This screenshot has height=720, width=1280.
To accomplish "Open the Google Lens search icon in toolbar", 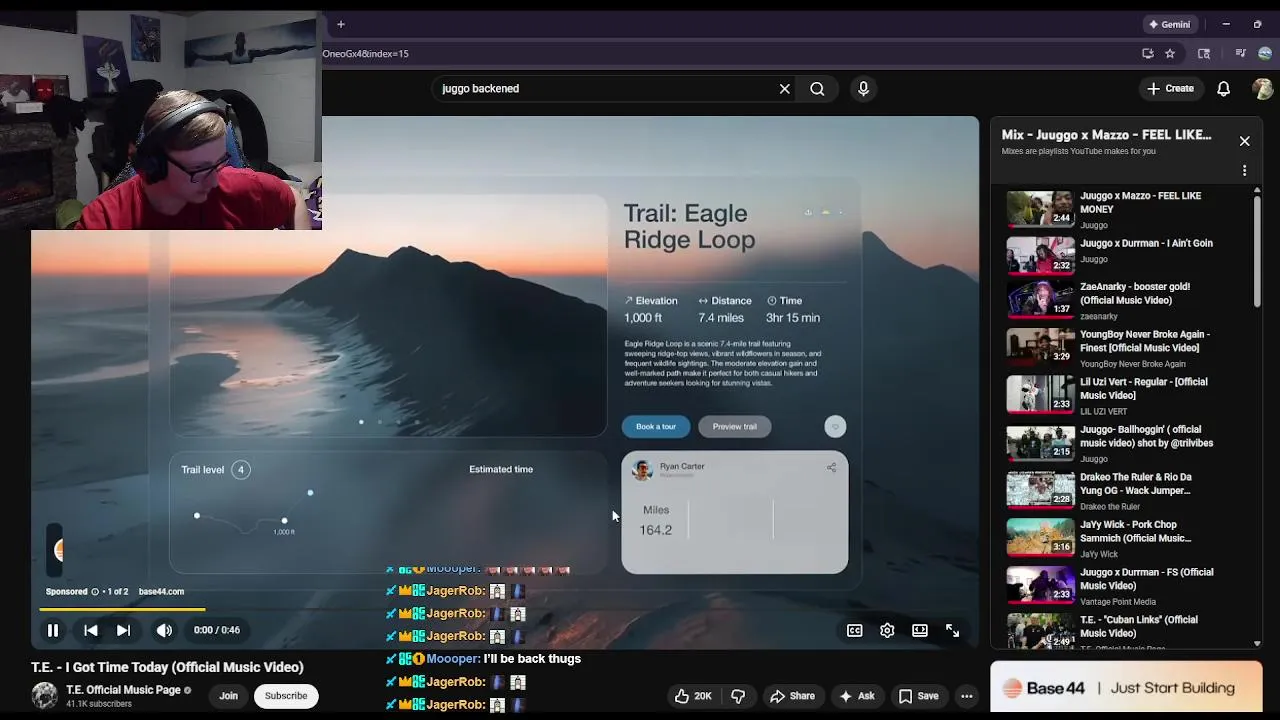I will coord(1204,53).
